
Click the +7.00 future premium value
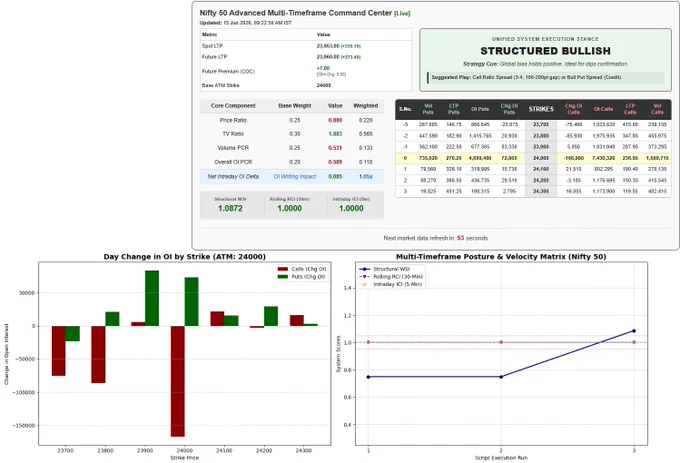(x=324, y=68)
